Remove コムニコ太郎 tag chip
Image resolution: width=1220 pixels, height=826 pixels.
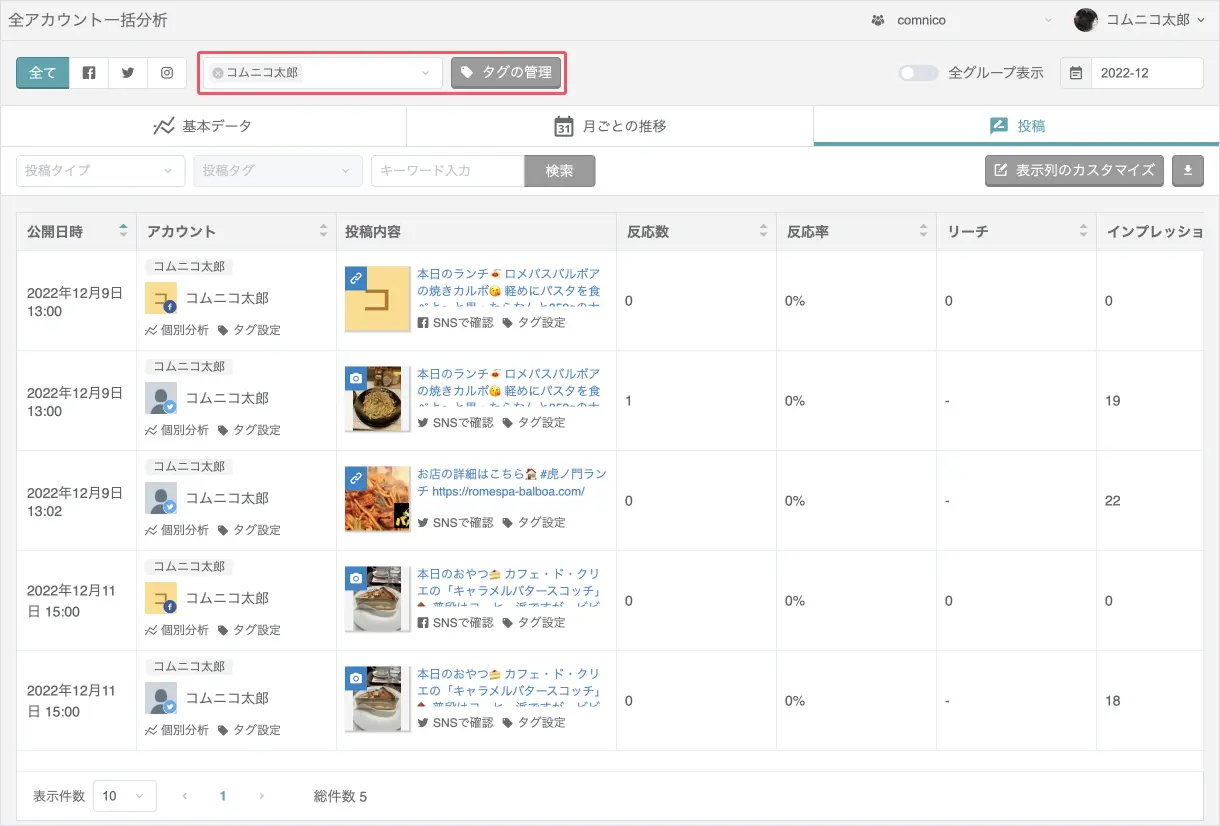217,73
